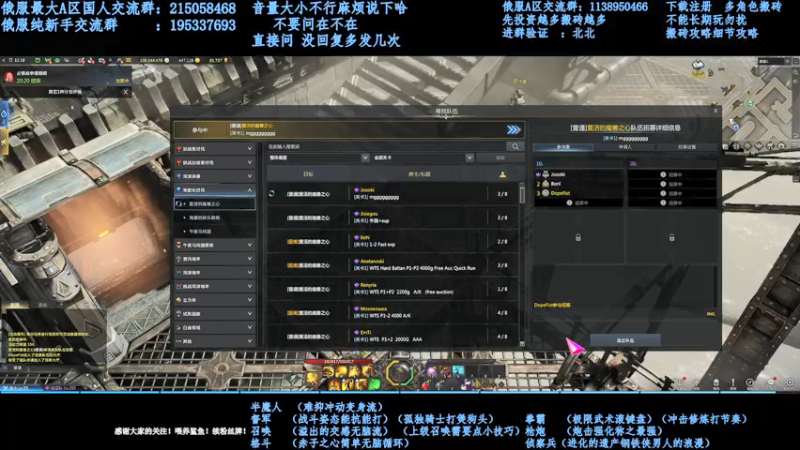Open the settings gear at the bottom-right corner

tap(789, 382)
